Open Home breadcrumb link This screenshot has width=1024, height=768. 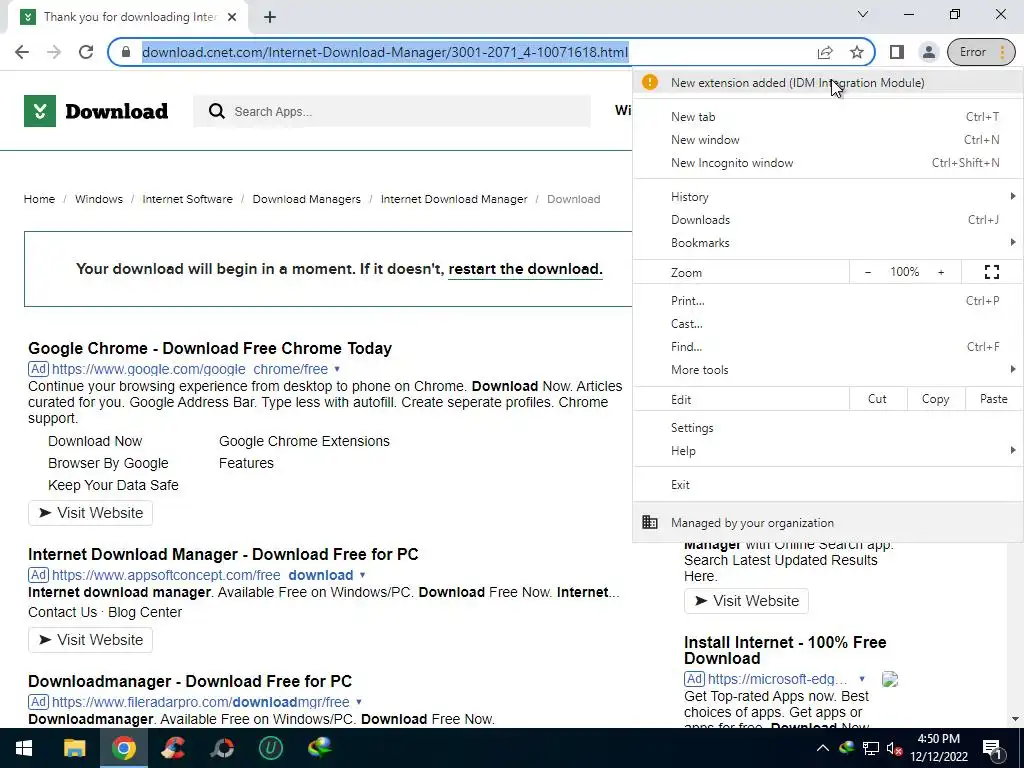[39, 199]
